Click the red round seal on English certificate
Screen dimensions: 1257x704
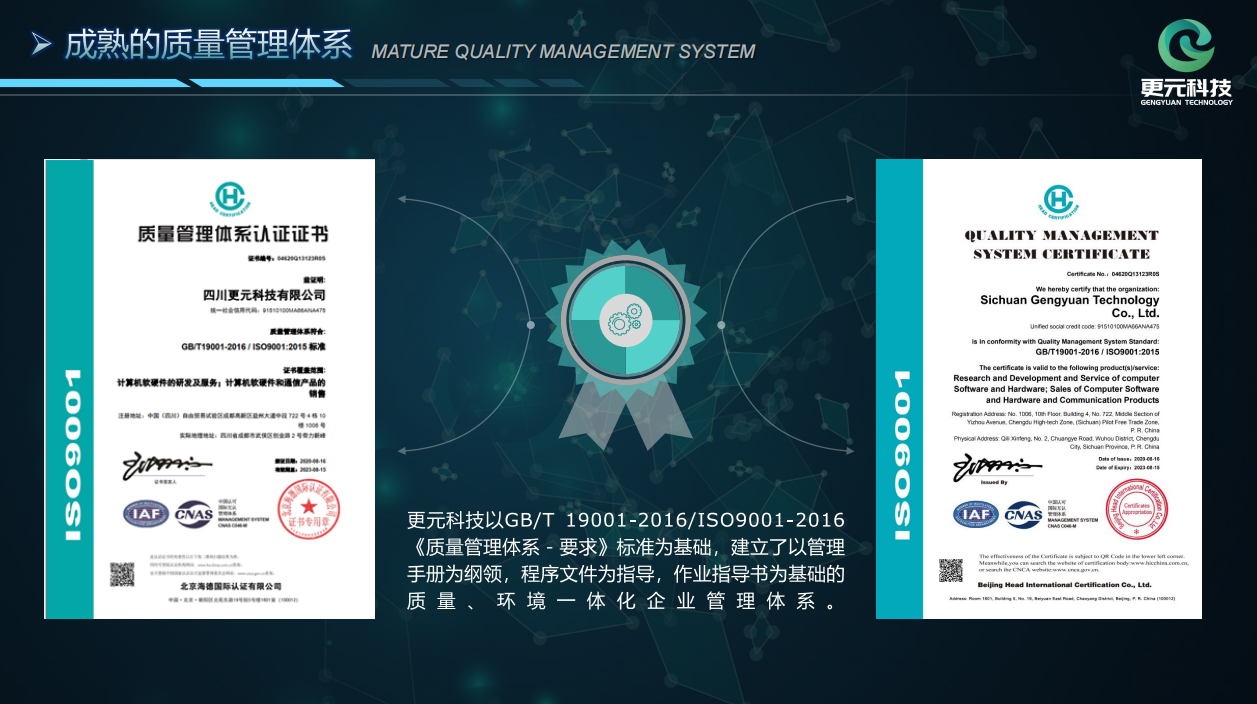(x=1137, y=510)
